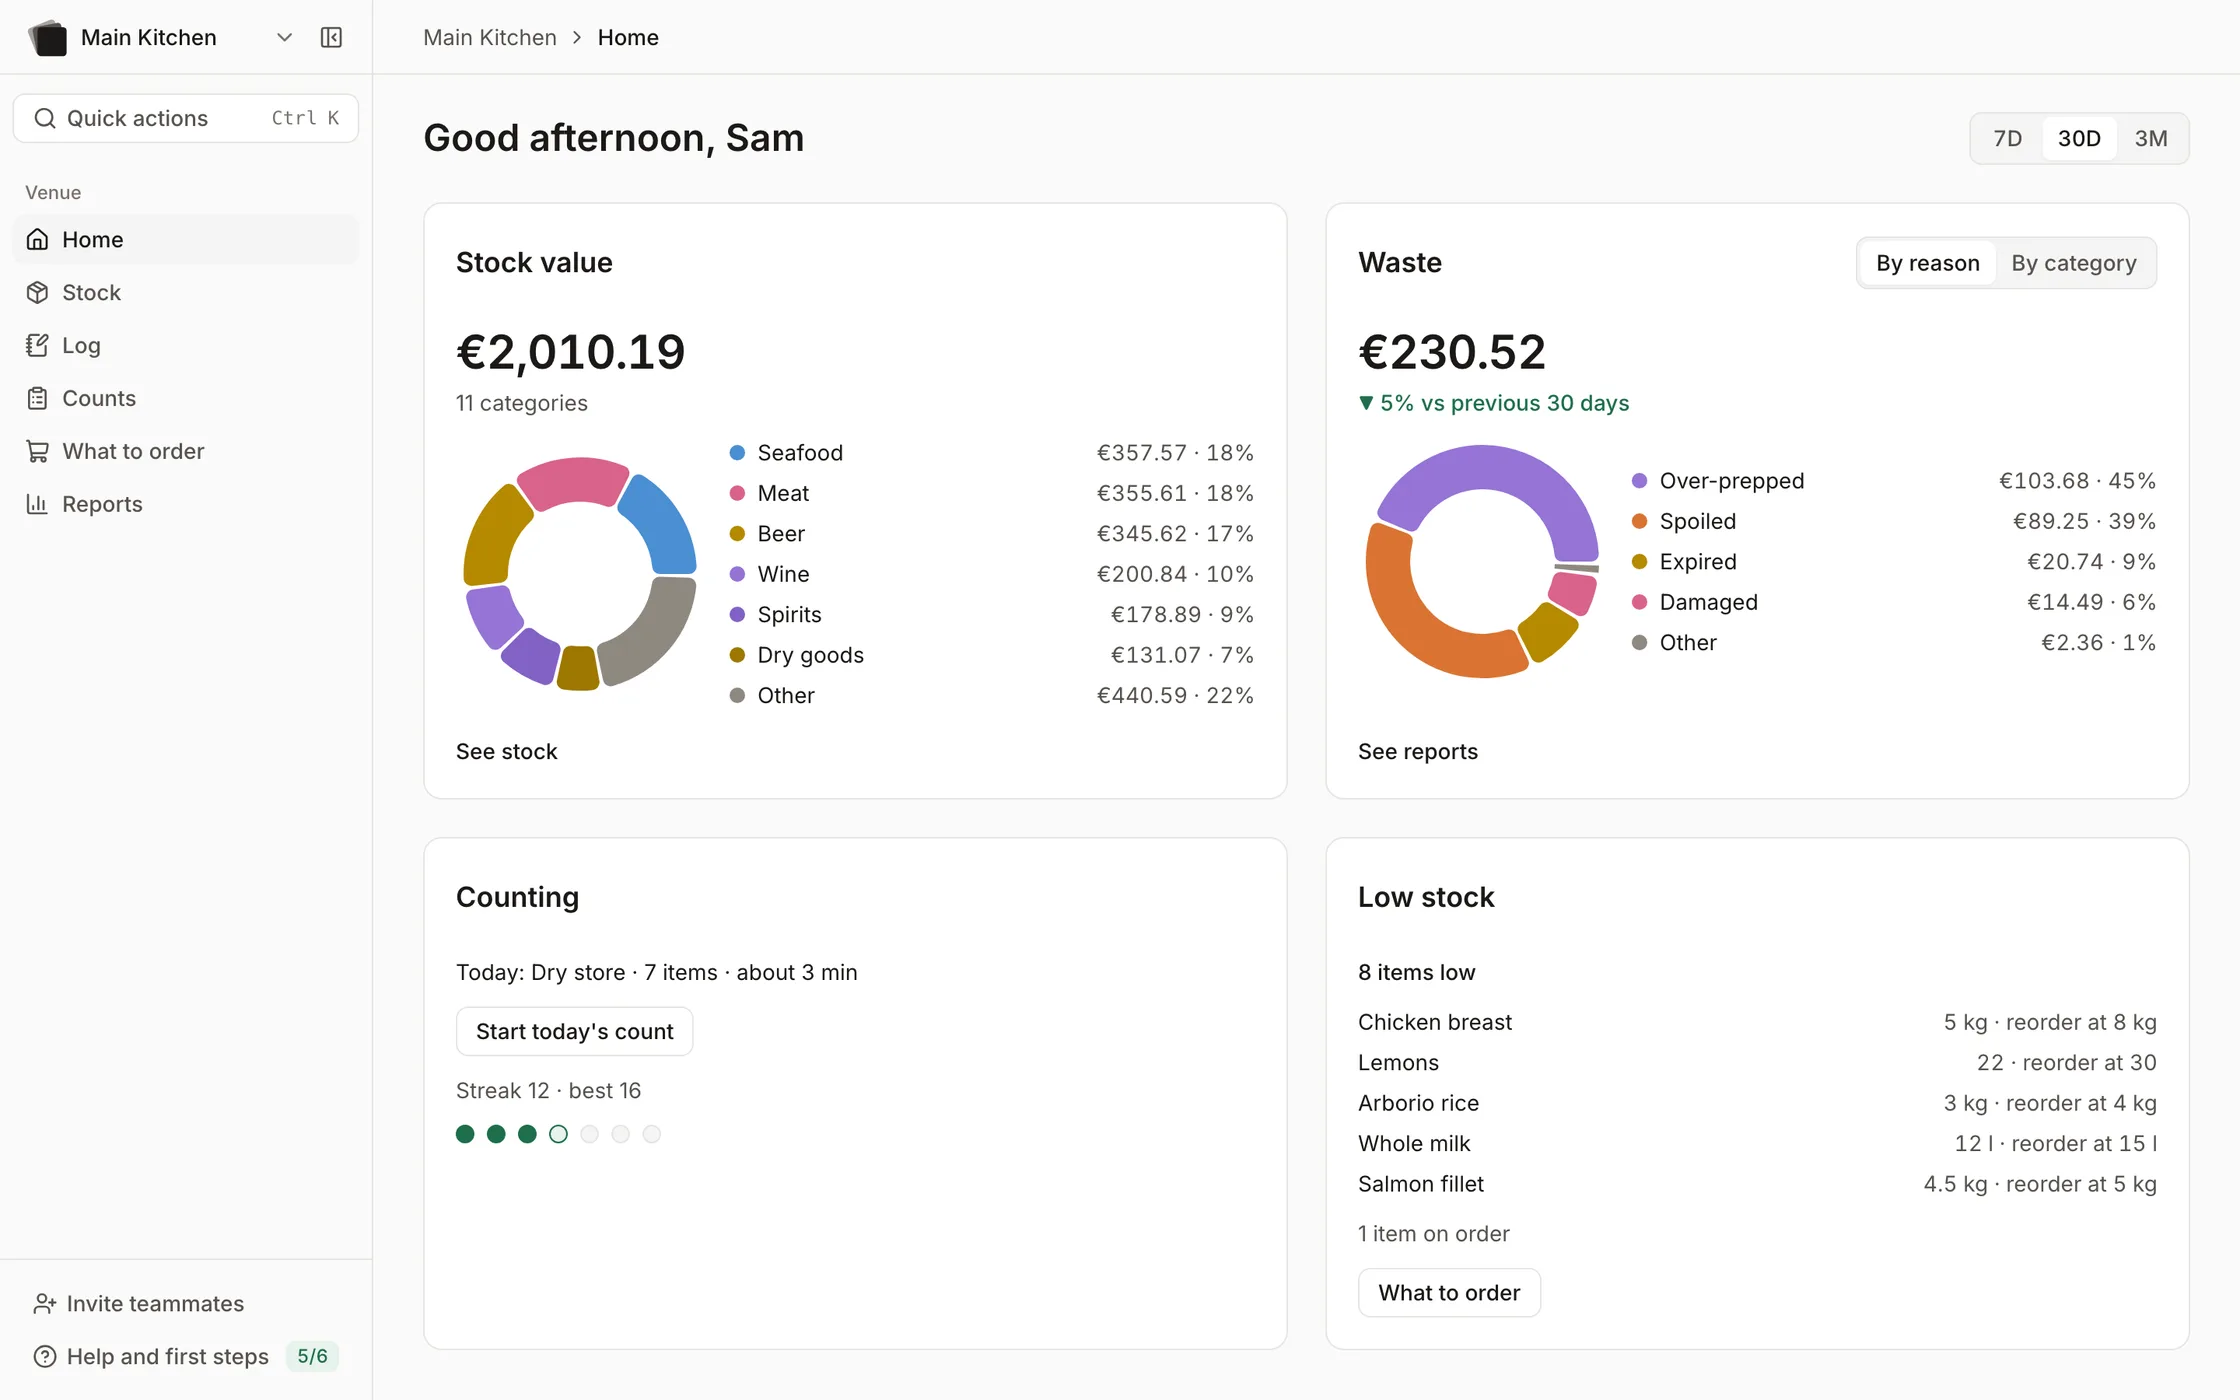Click the outlined current-day streak dot
Screen dimensions: 2240x1400
(x=558, y=1134)
